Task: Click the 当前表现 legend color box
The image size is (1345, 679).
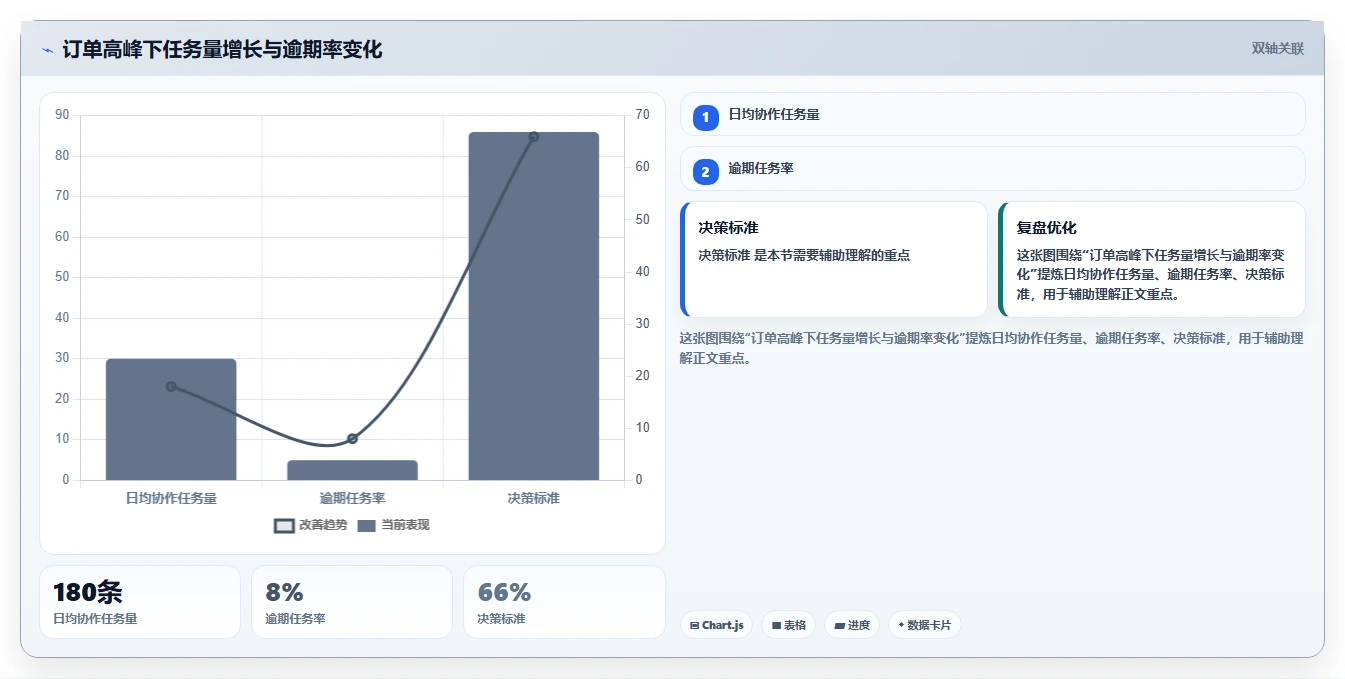Action: [x=366, y=526]
